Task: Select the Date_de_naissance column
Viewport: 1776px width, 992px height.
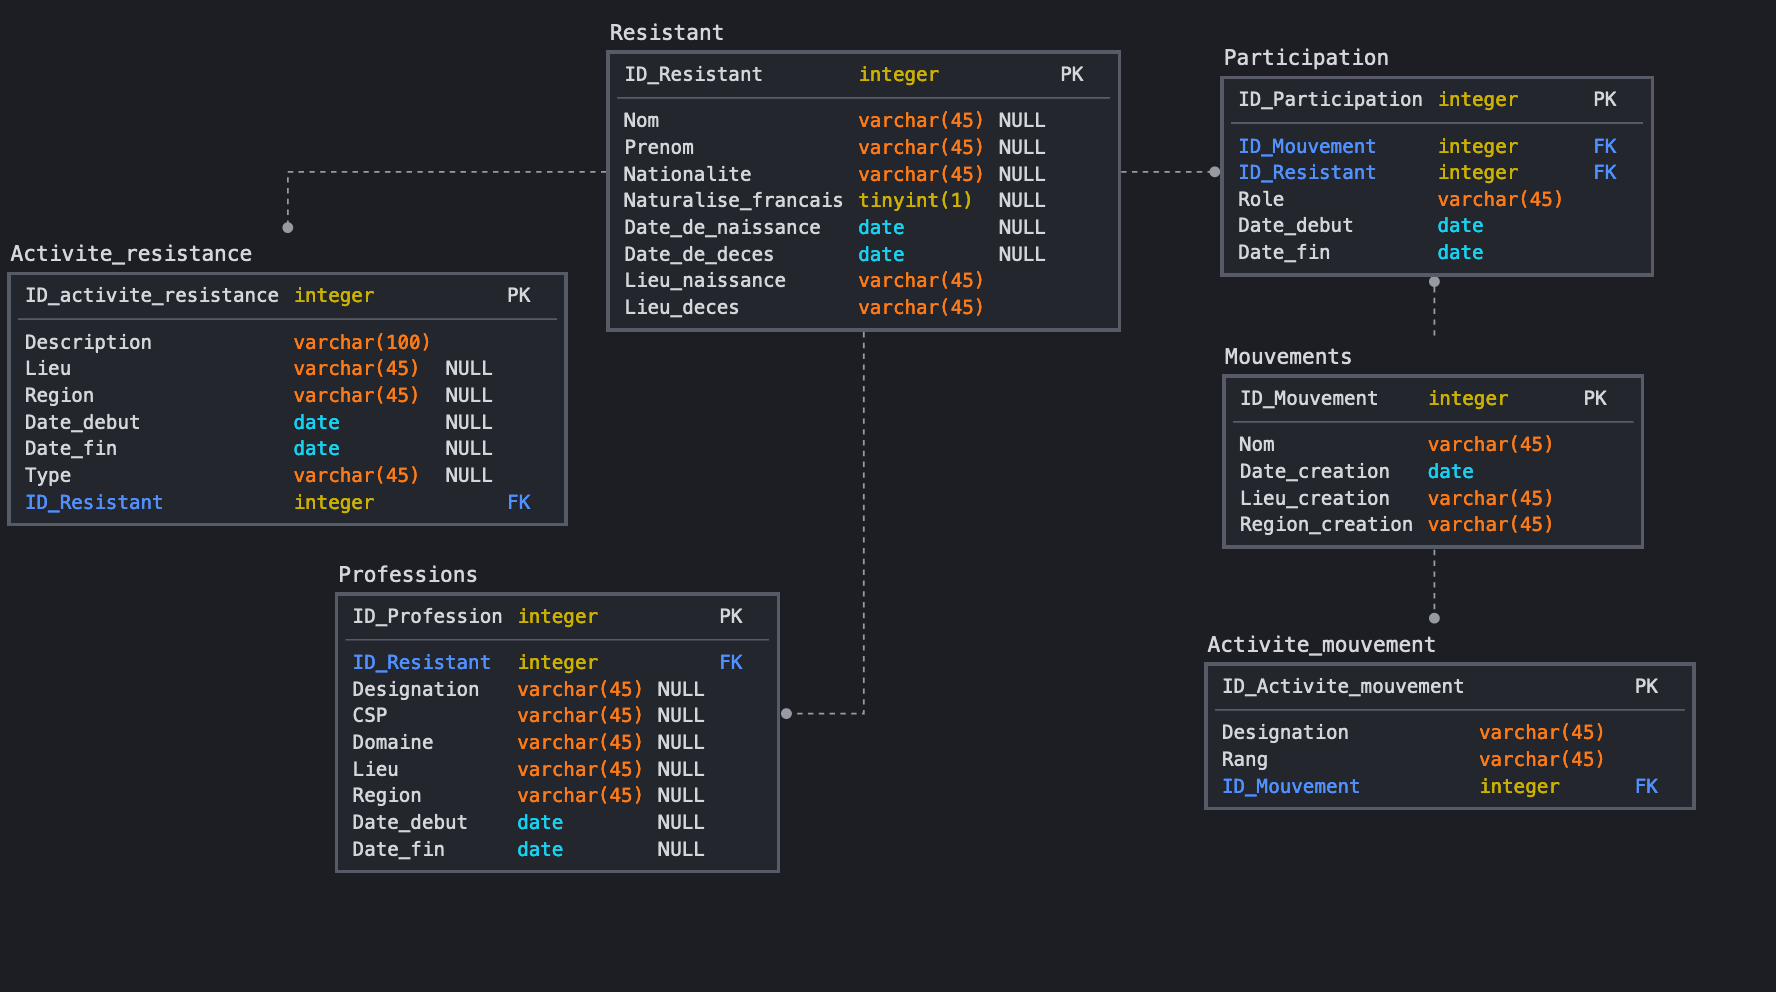Action: 863,227
